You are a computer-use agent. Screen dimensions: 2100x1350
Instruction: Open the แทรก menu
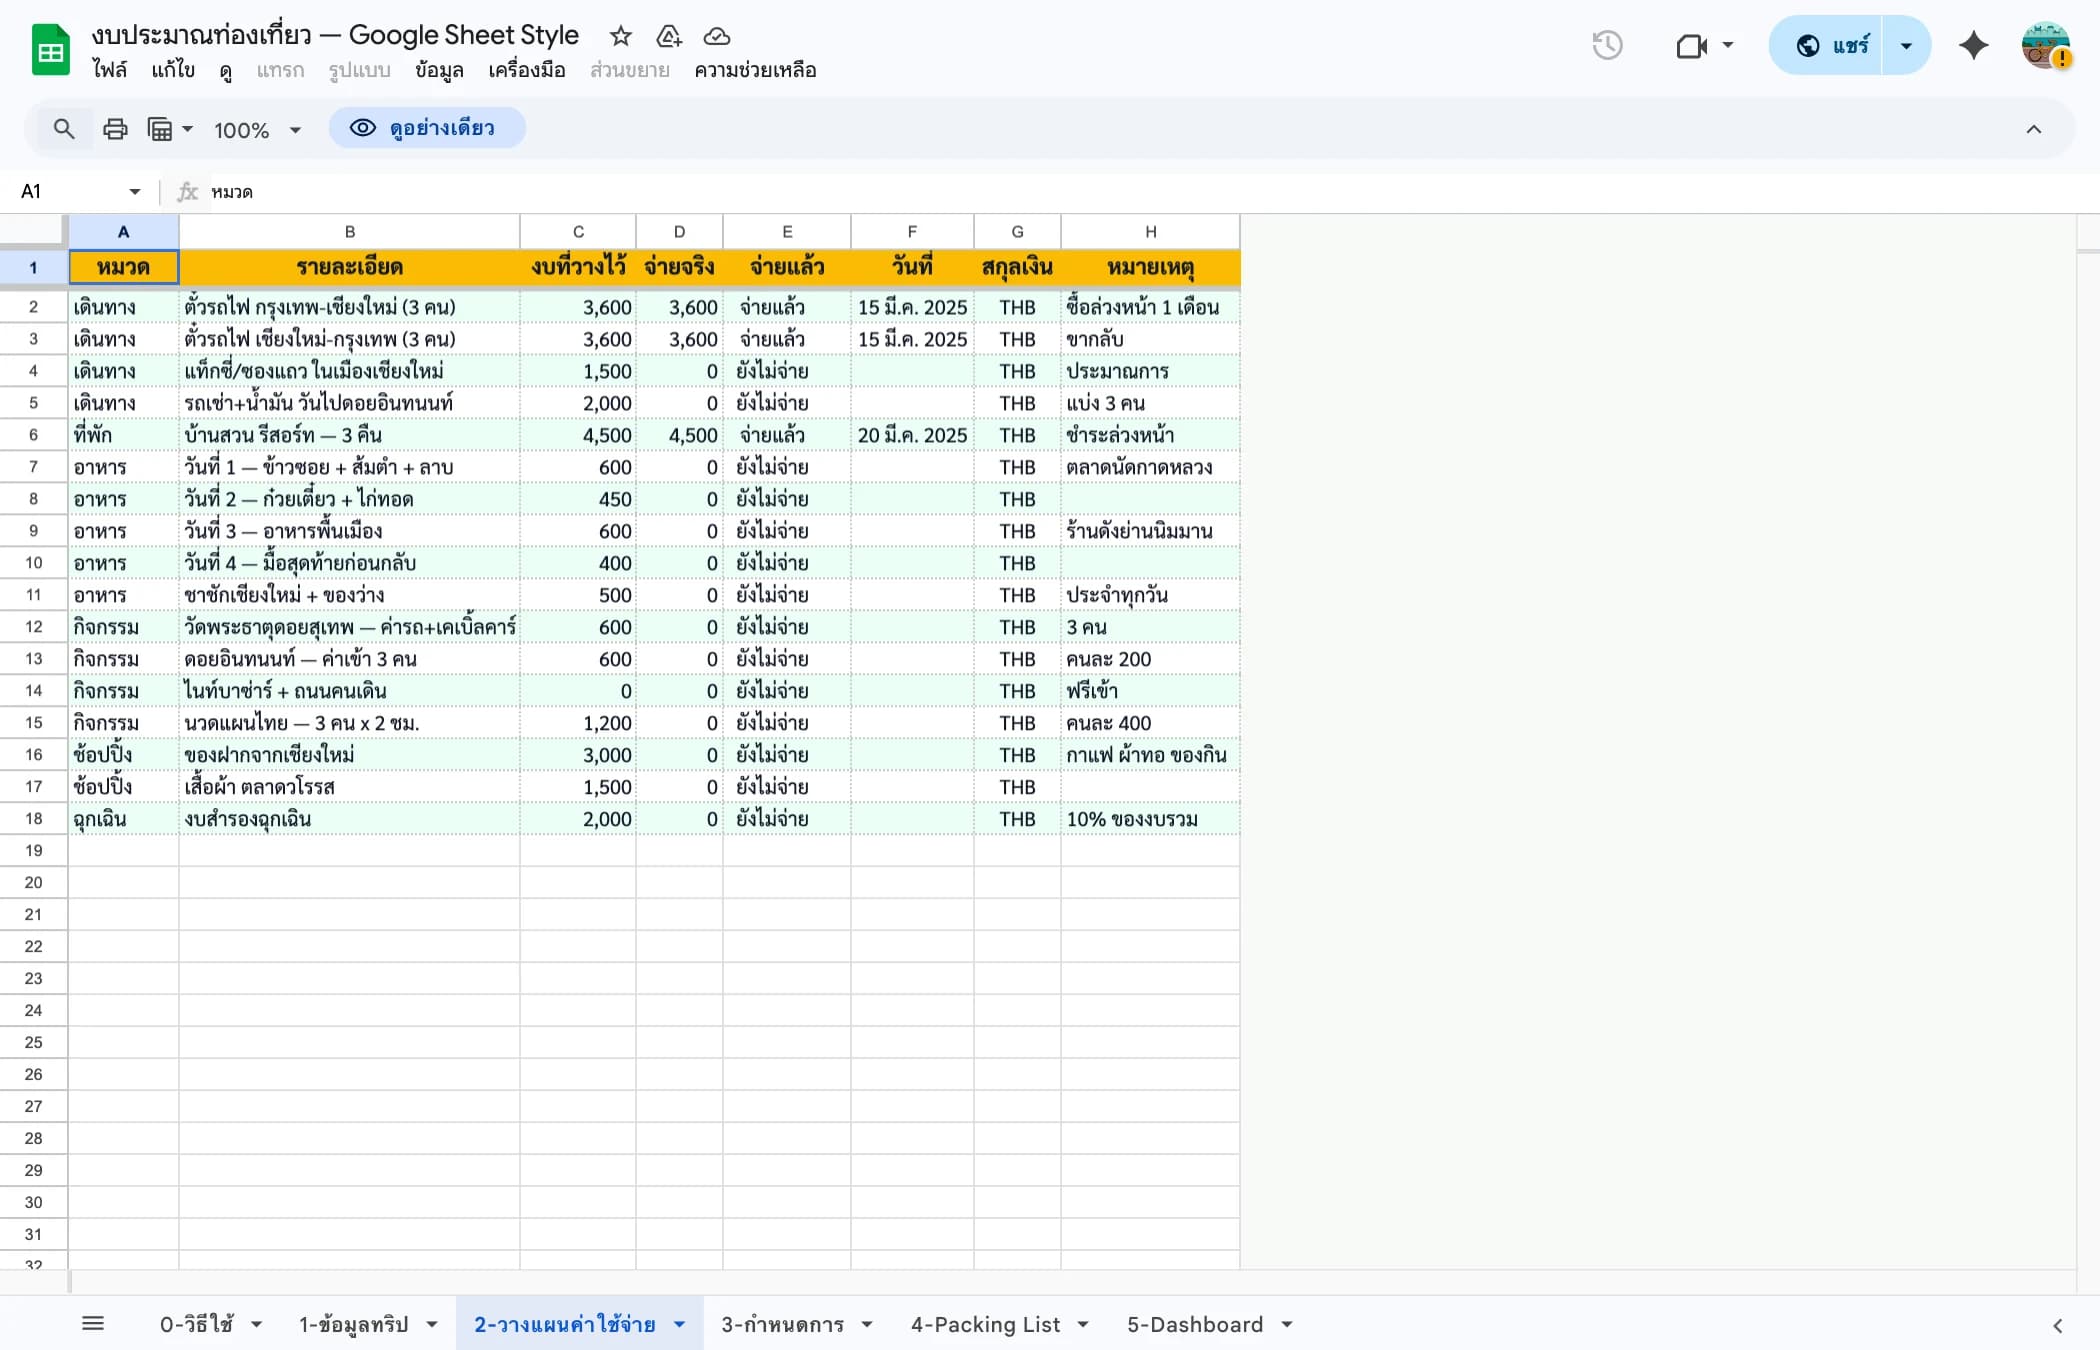(280, 70)
